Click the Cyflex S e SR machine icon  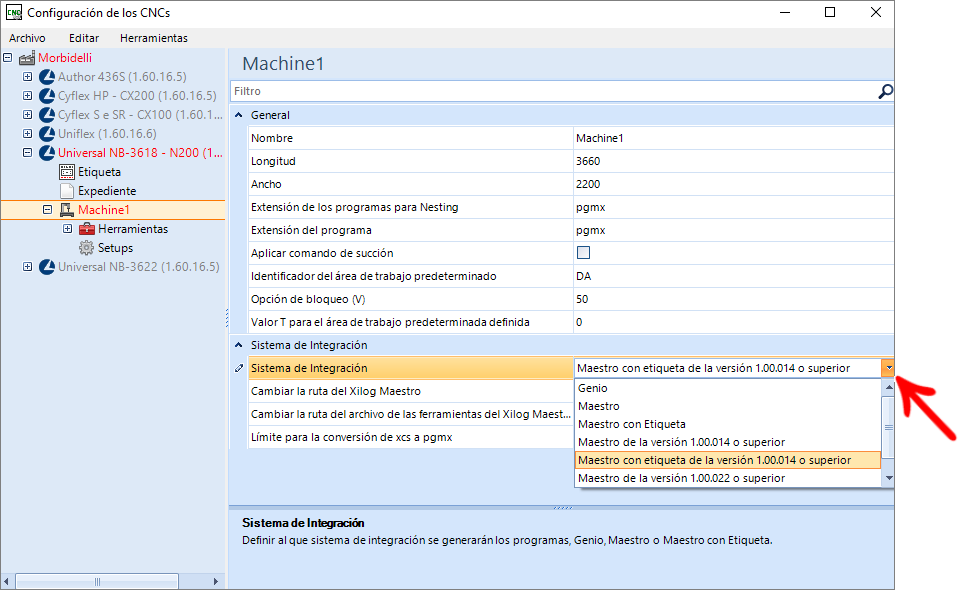pos(47,115)
